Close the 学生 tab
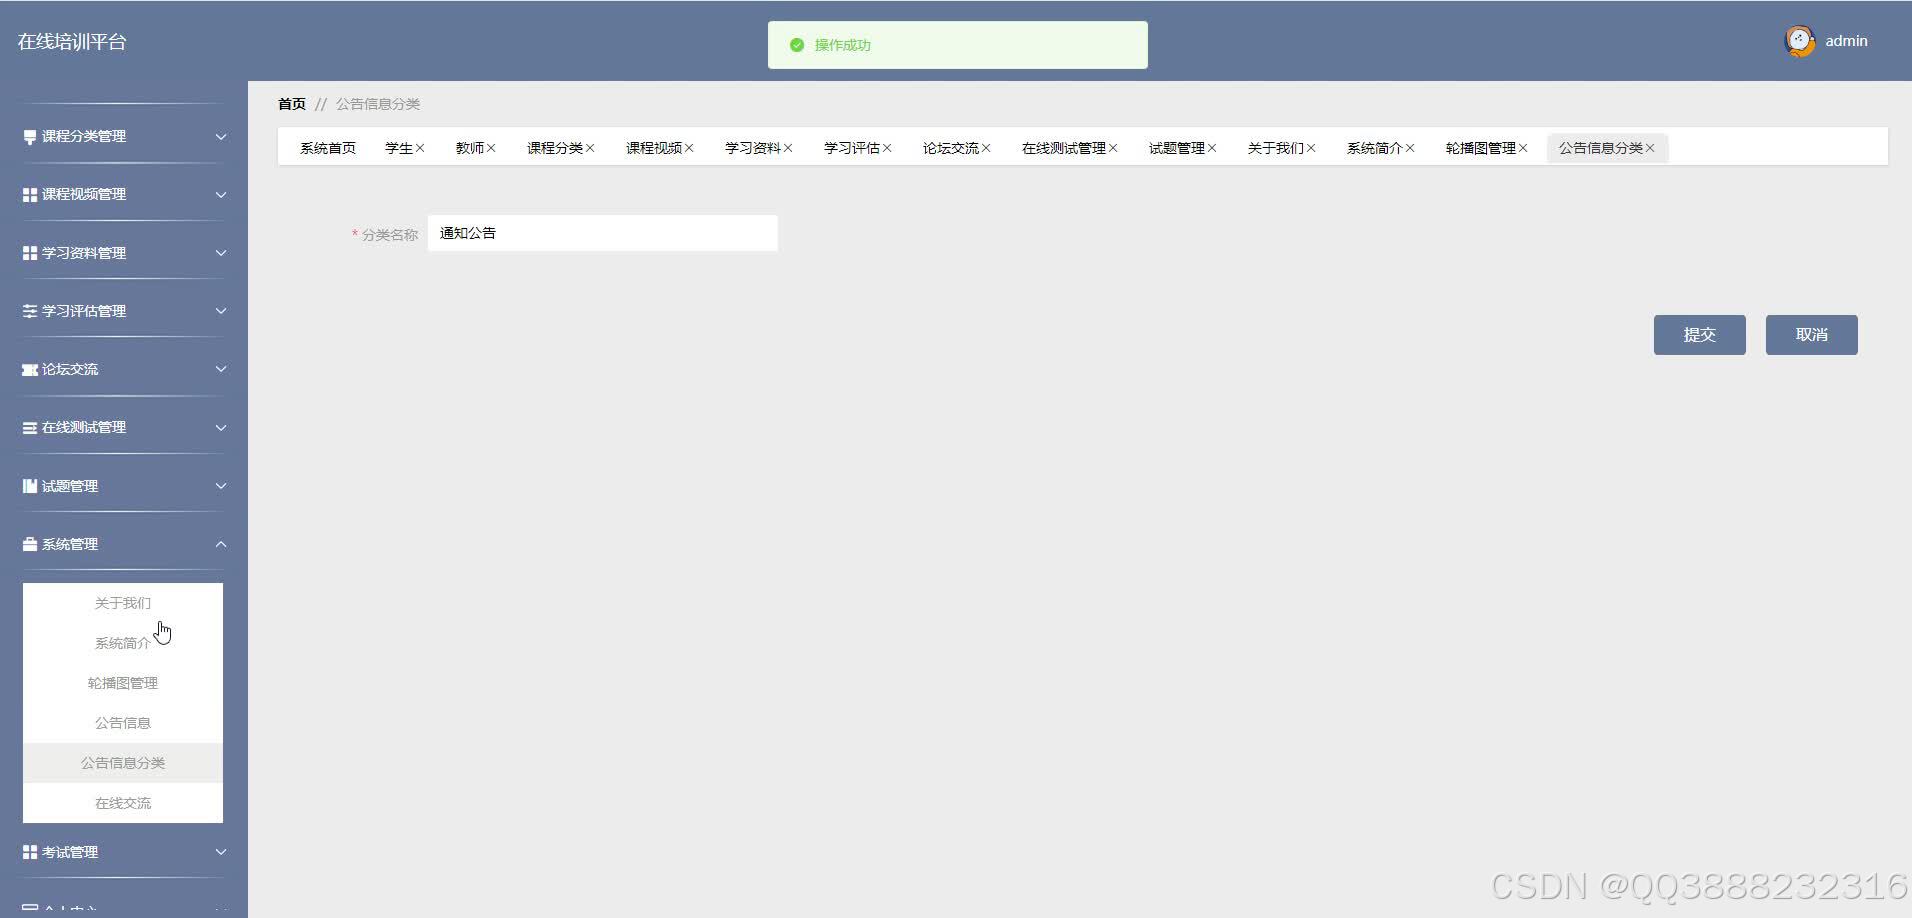This screenshot has height=918, width=1912. [x=420, y=148]
